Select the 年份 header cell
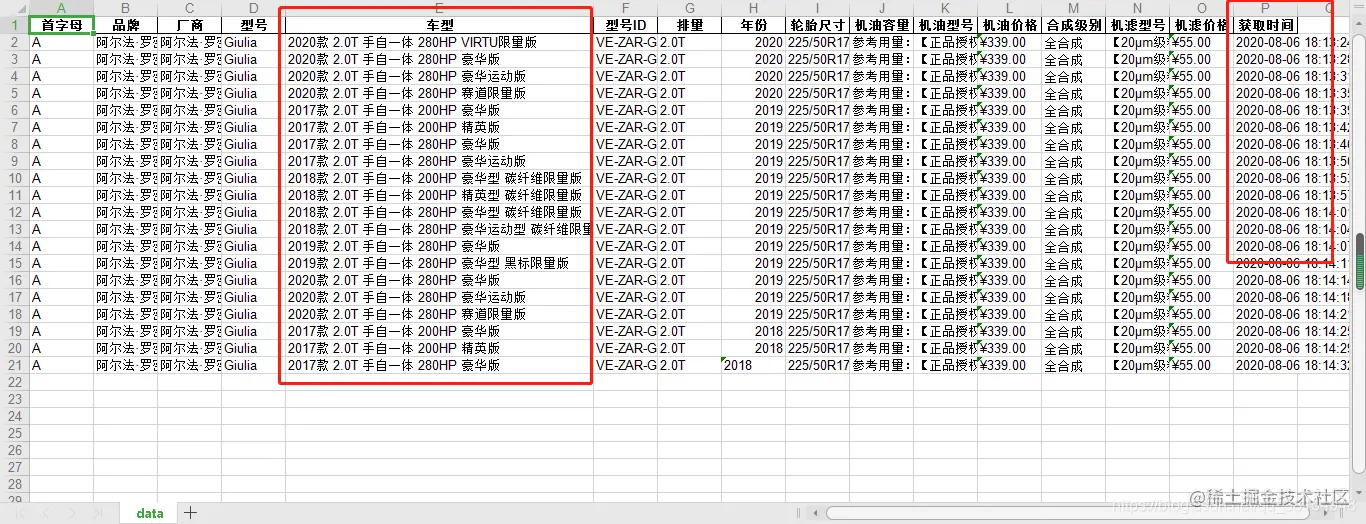This screenshot has height=524, width=1366. pos(753,25)
